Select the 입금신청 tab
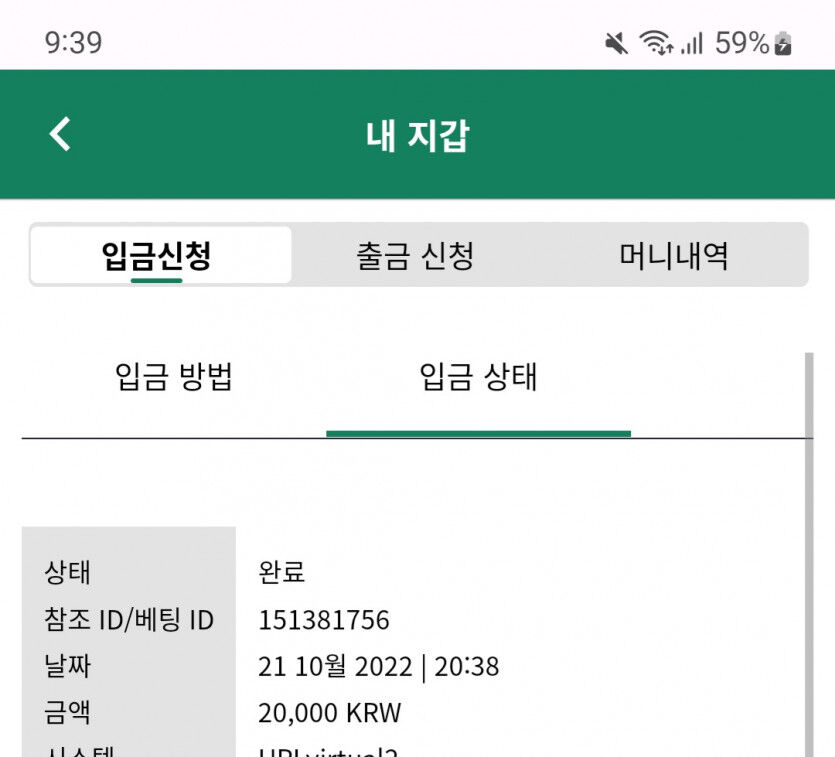The width and height of the screenshot is (835, 757). 161,255
